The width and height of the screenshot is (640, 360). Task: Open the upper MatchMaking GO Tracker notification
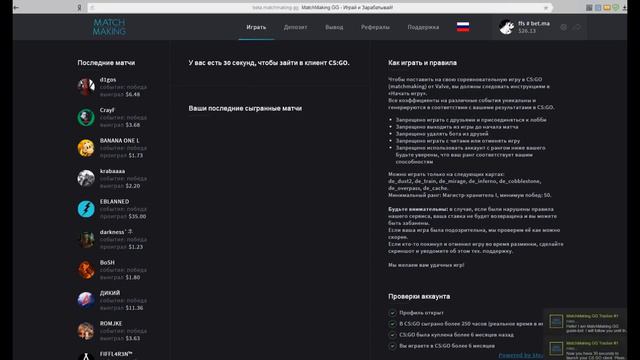[585, 322]
